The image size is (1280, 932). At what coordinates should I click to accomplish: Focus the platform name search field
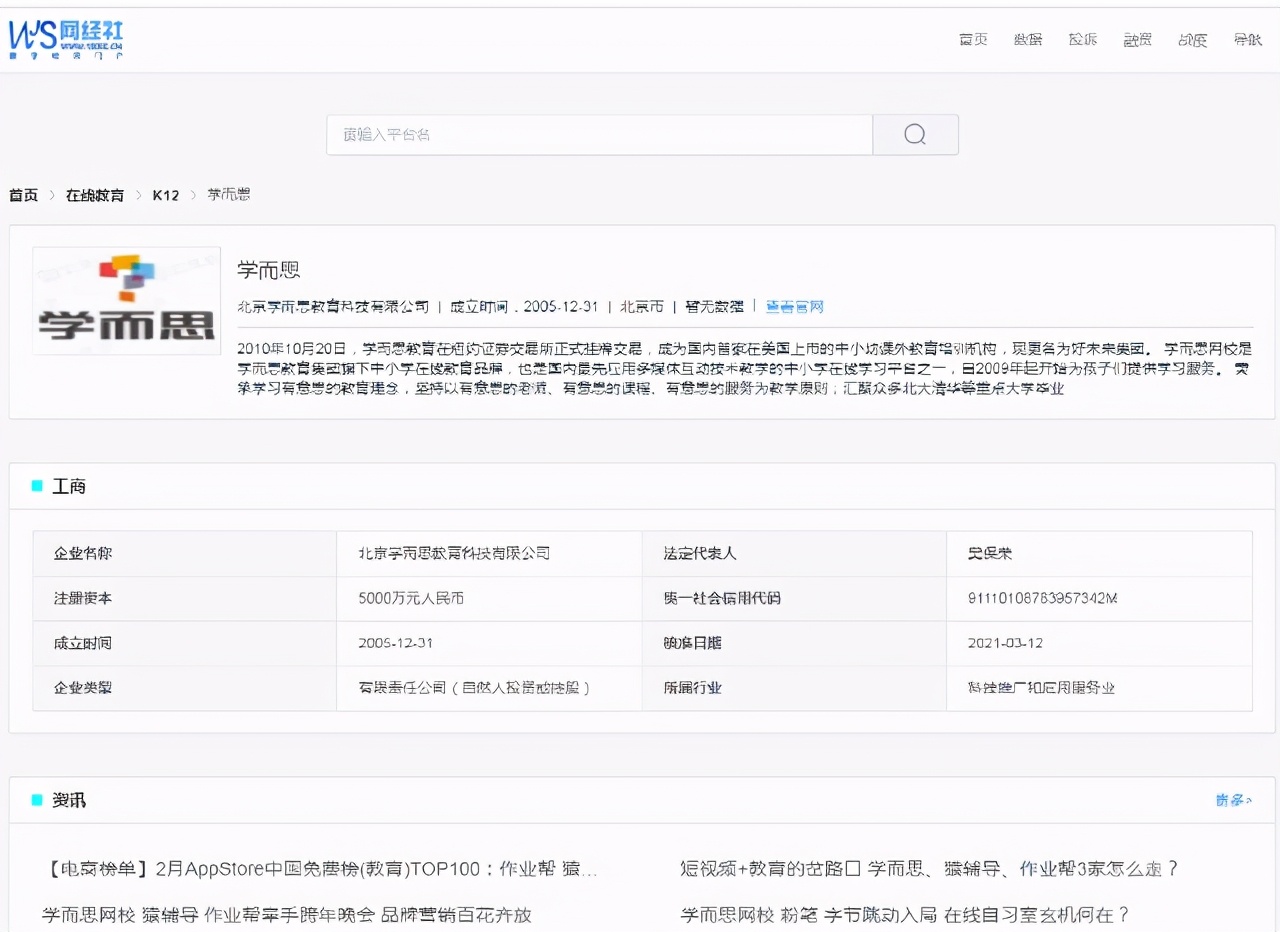[599, 135]
